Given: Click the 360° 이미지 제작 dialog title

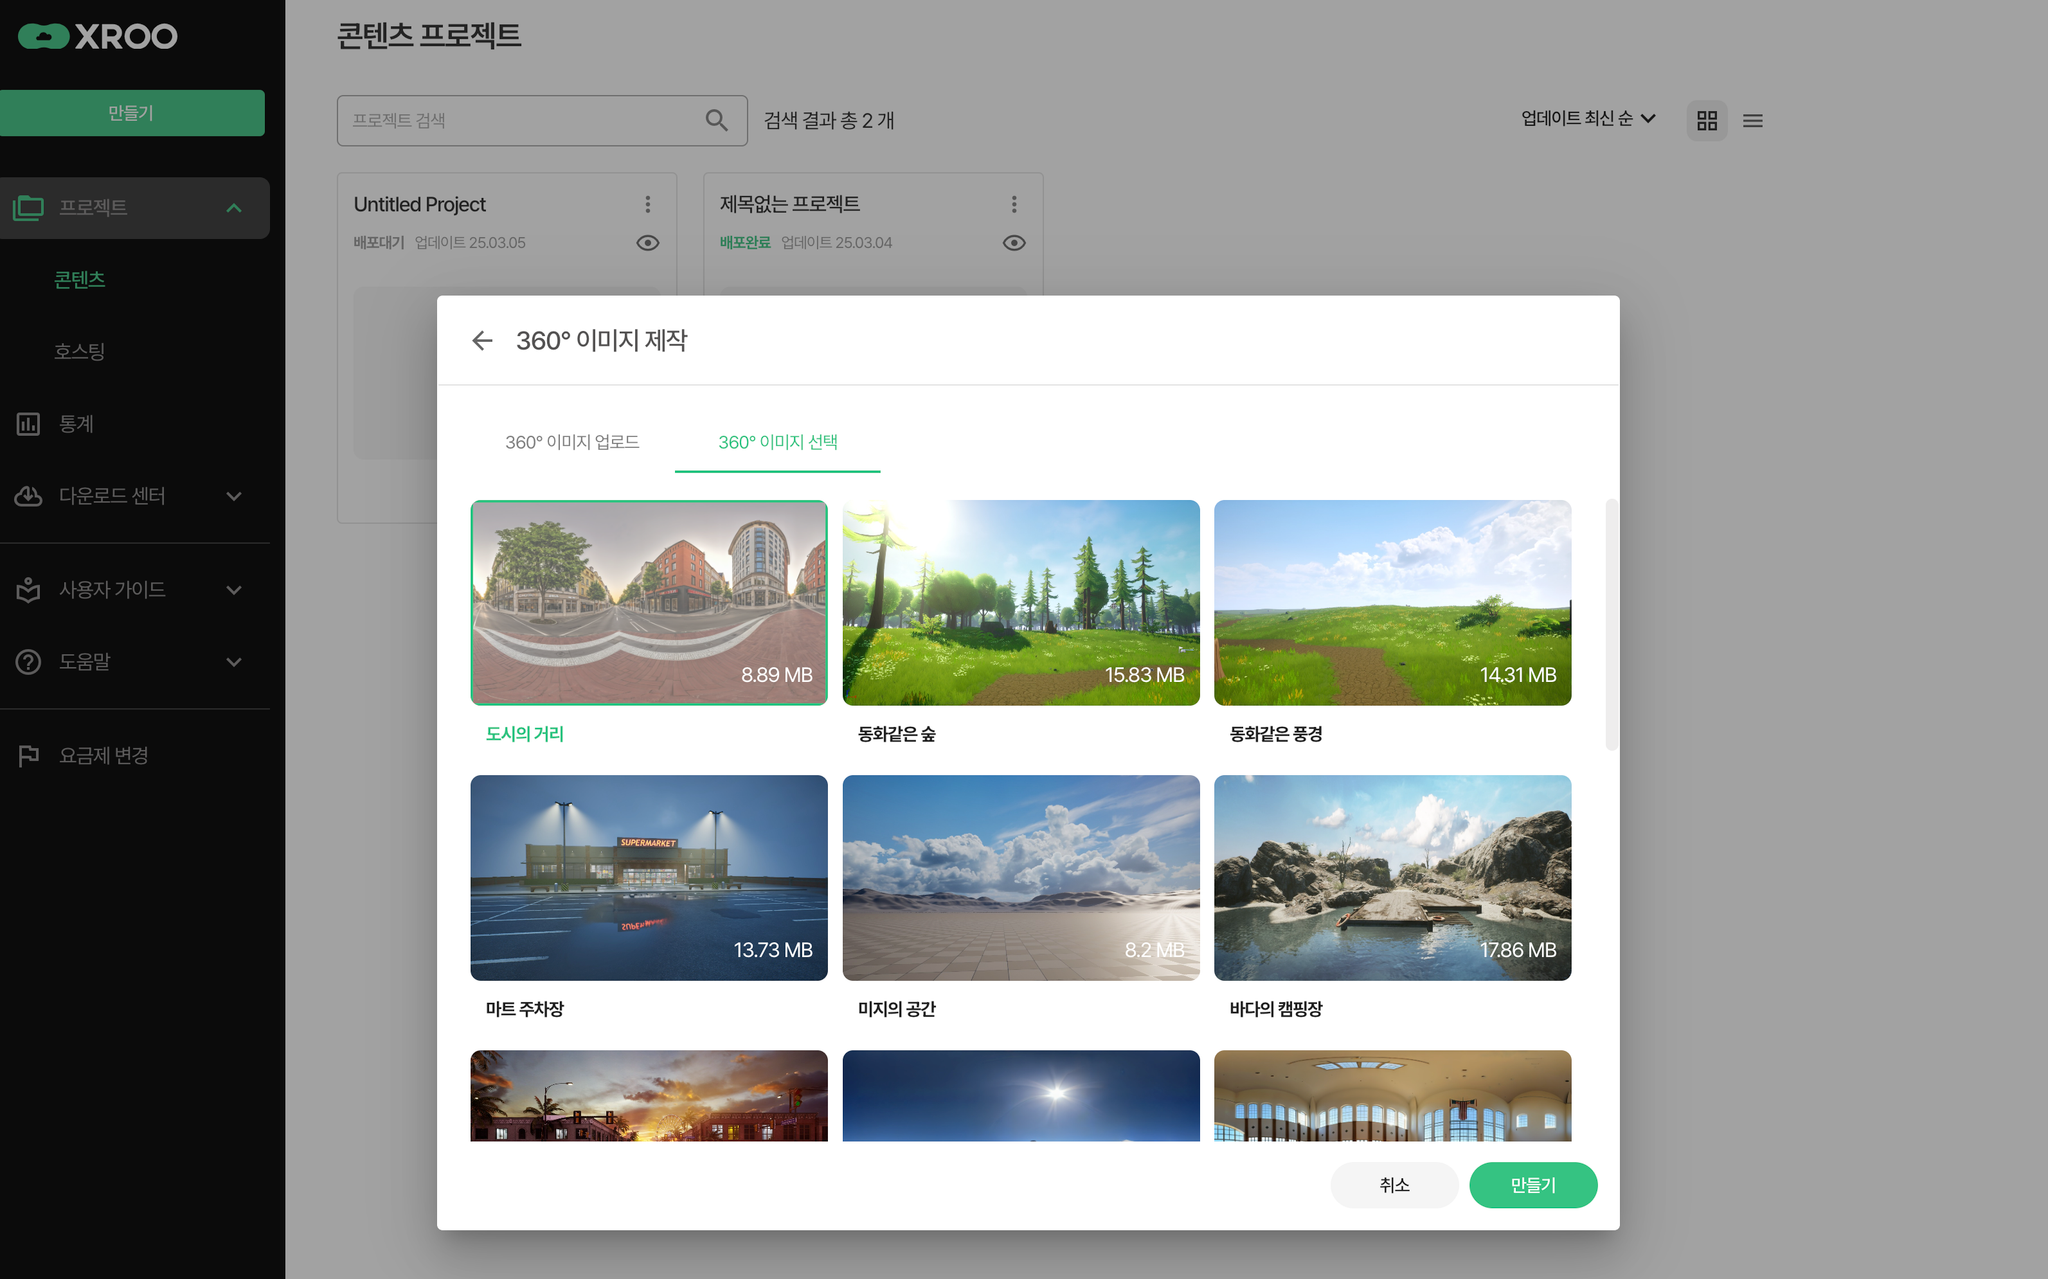Looking at the screenshot, I should click(602, 341).
